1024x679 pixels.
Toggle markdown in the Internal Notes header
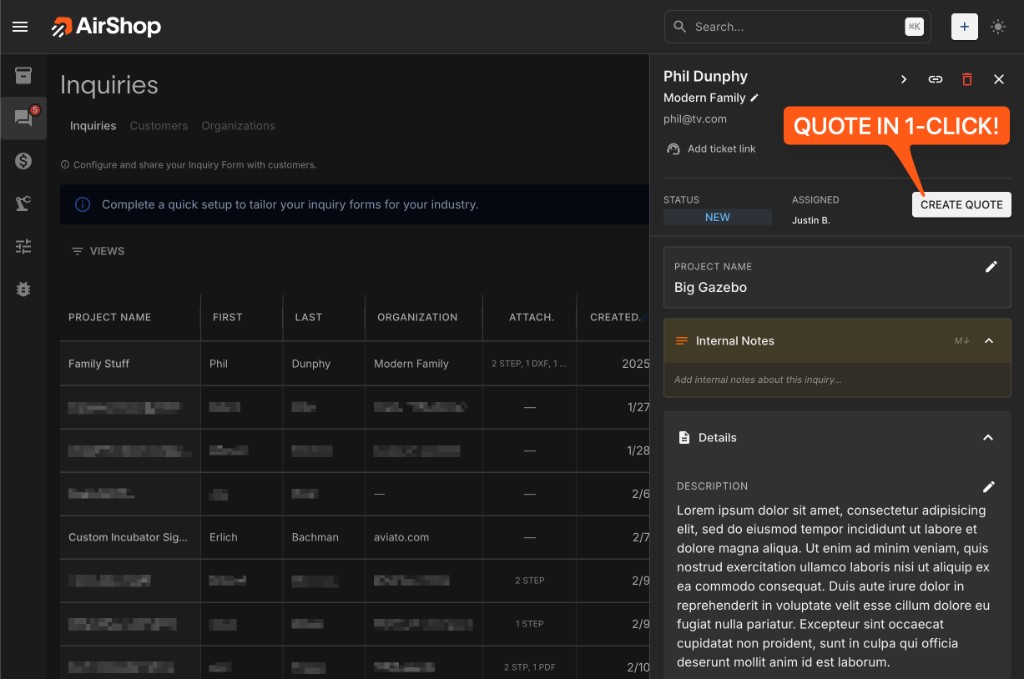pos(961,340)
